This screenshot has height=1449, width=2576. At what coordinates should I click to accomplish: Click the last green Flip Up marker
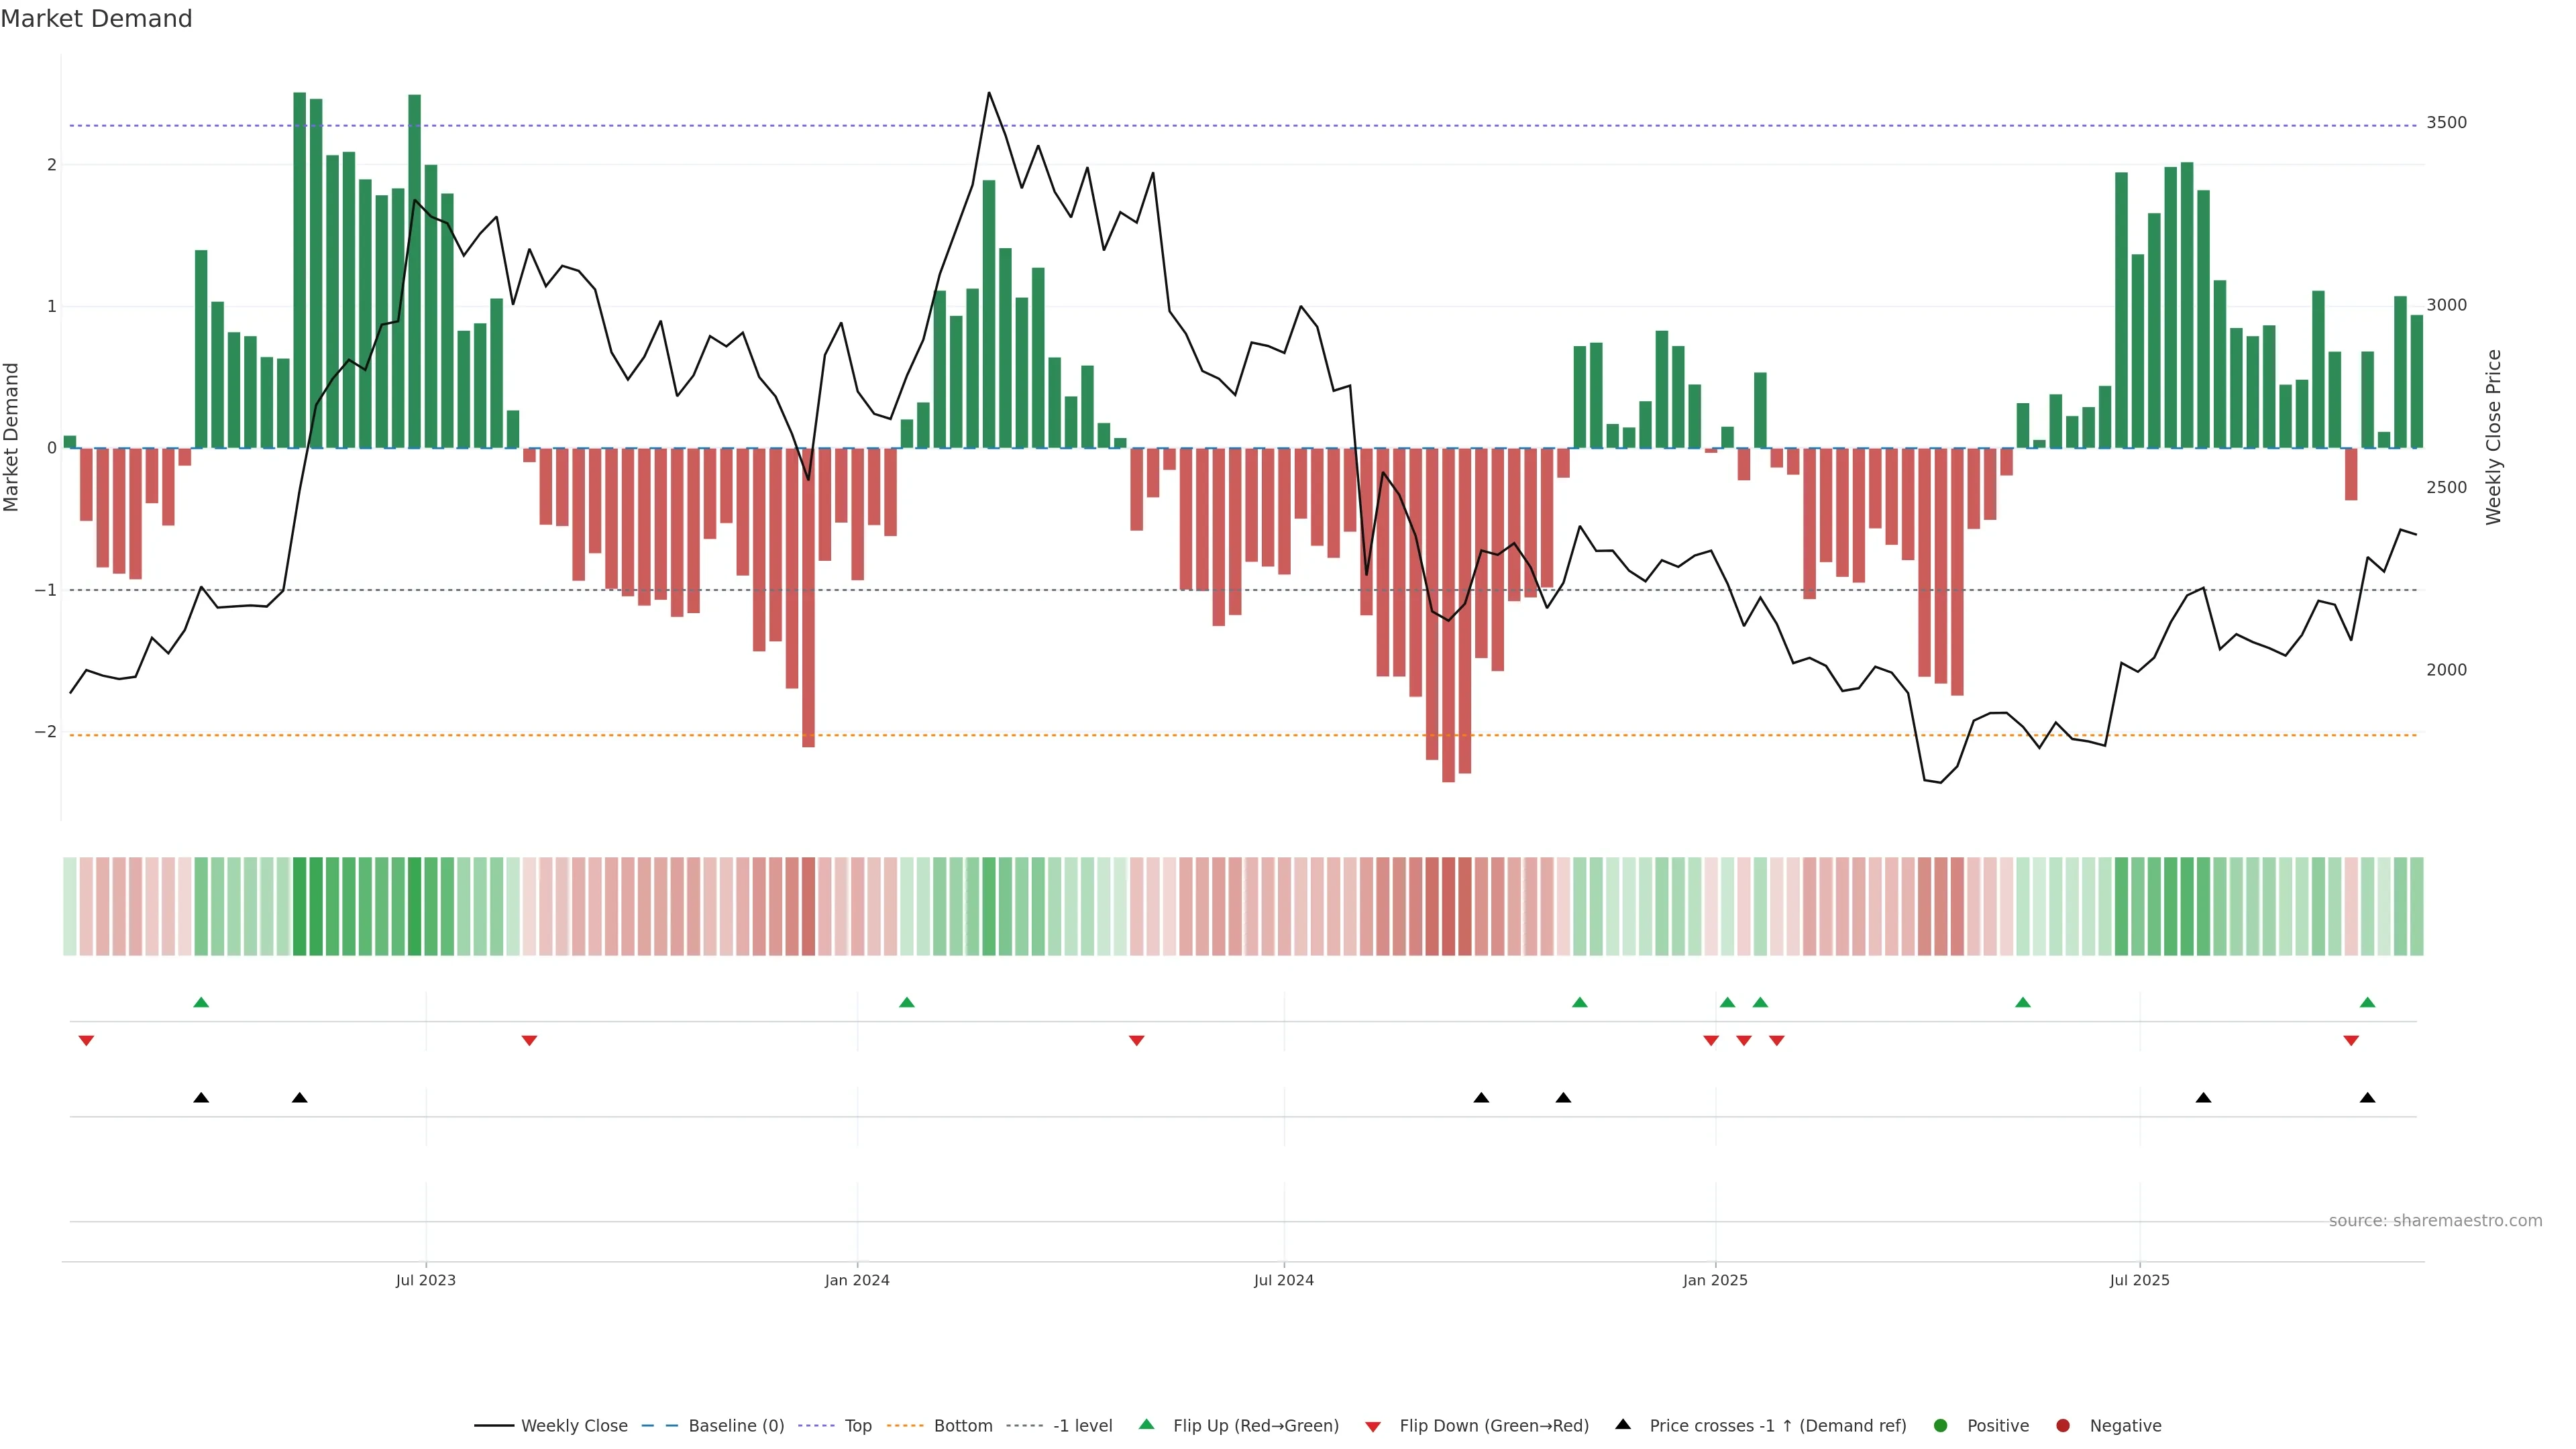click(x=2367, y=1002)
